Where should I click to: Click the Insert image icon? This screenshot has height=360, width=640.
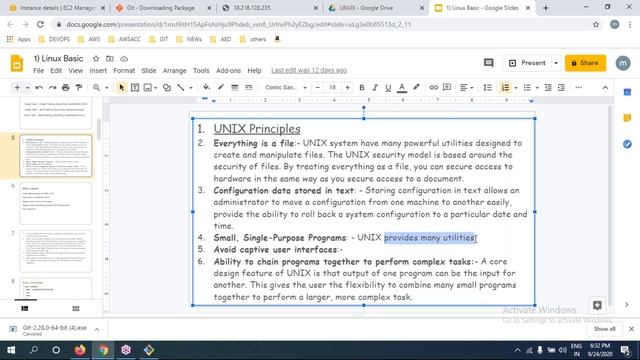[148, 88]
